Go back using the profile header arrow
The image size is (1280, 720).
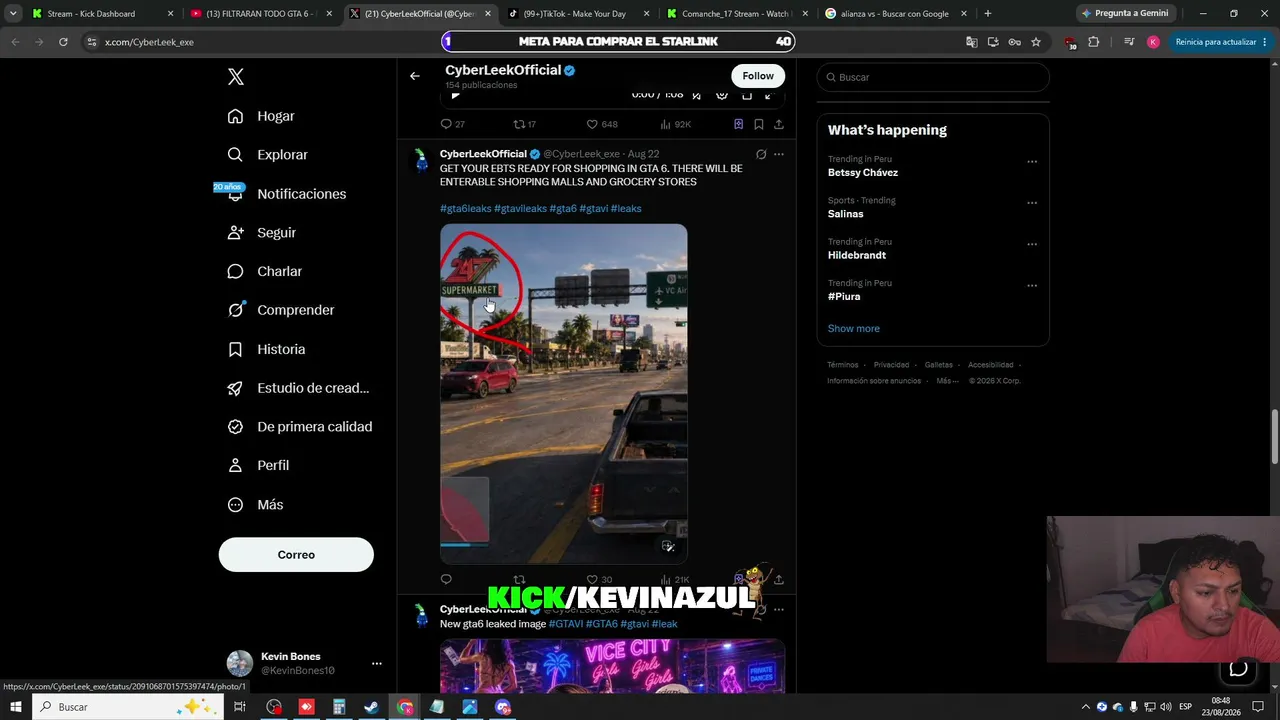point(415,76)
